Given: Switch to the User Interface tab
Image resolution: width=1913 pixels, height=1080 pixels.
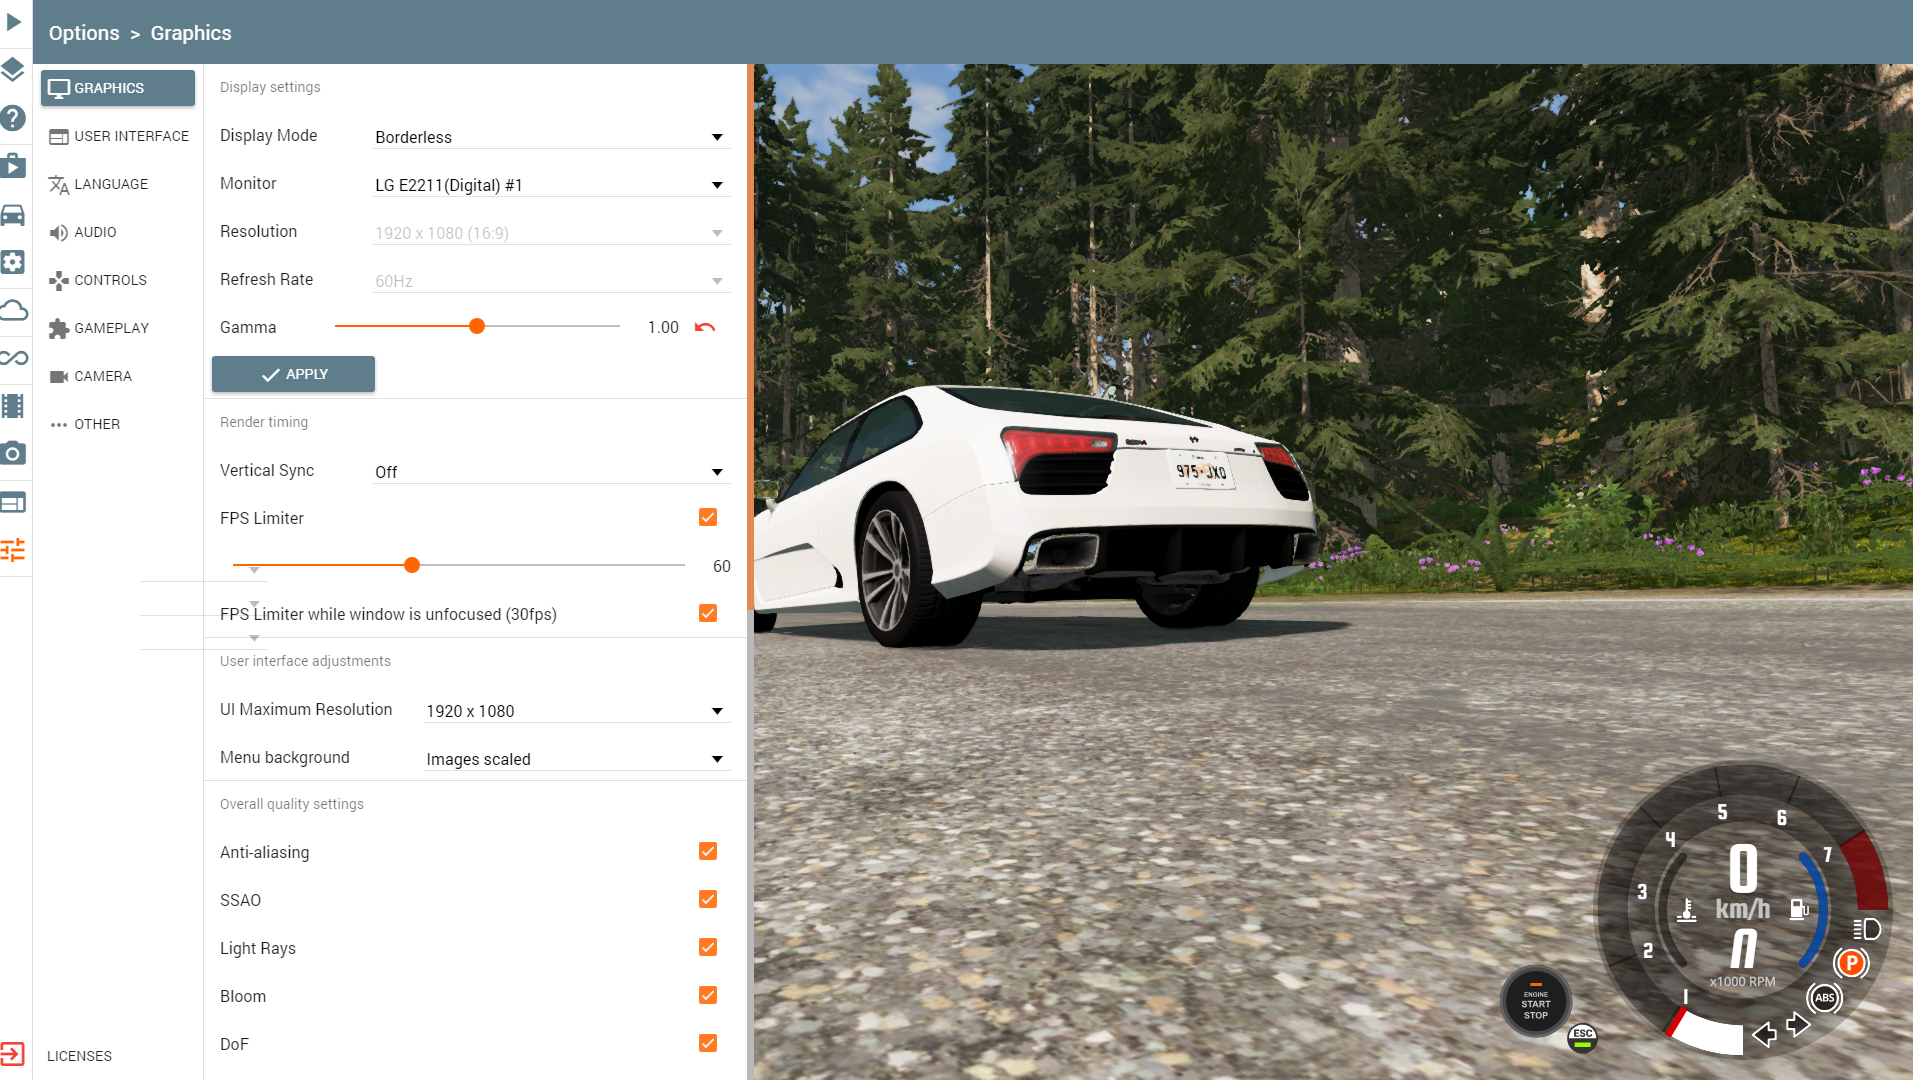Looking at the screenshot, I should tap(118, 136).
